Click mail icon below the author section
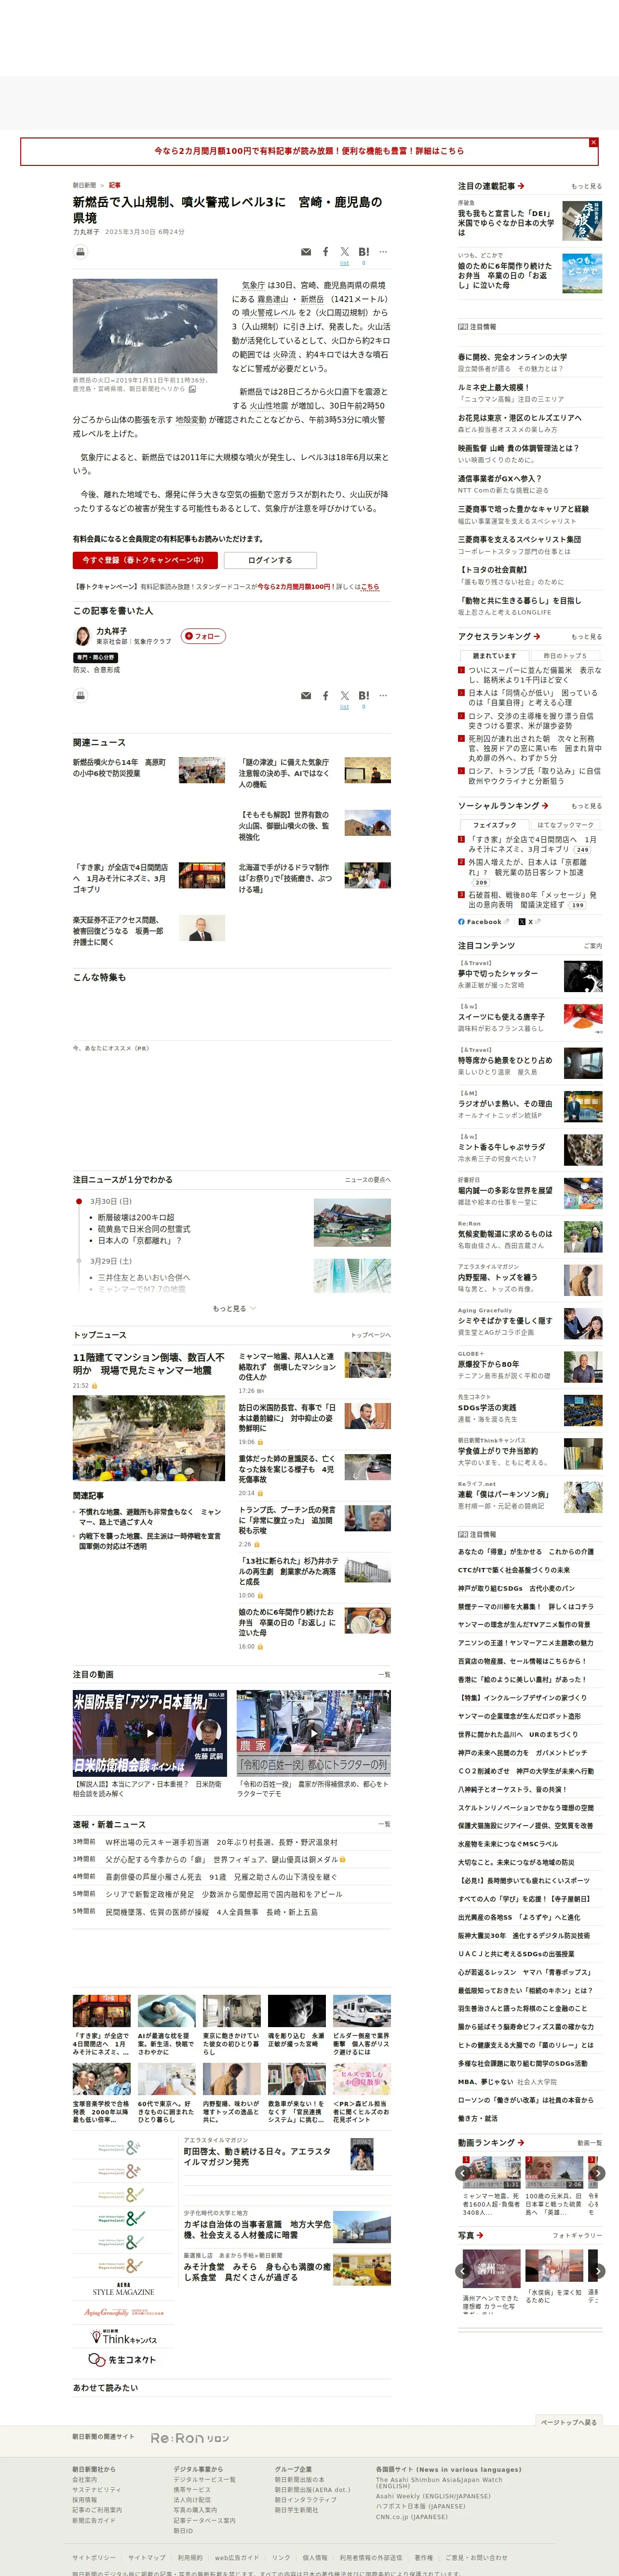 pyautogui.click(x=306, y=696)
